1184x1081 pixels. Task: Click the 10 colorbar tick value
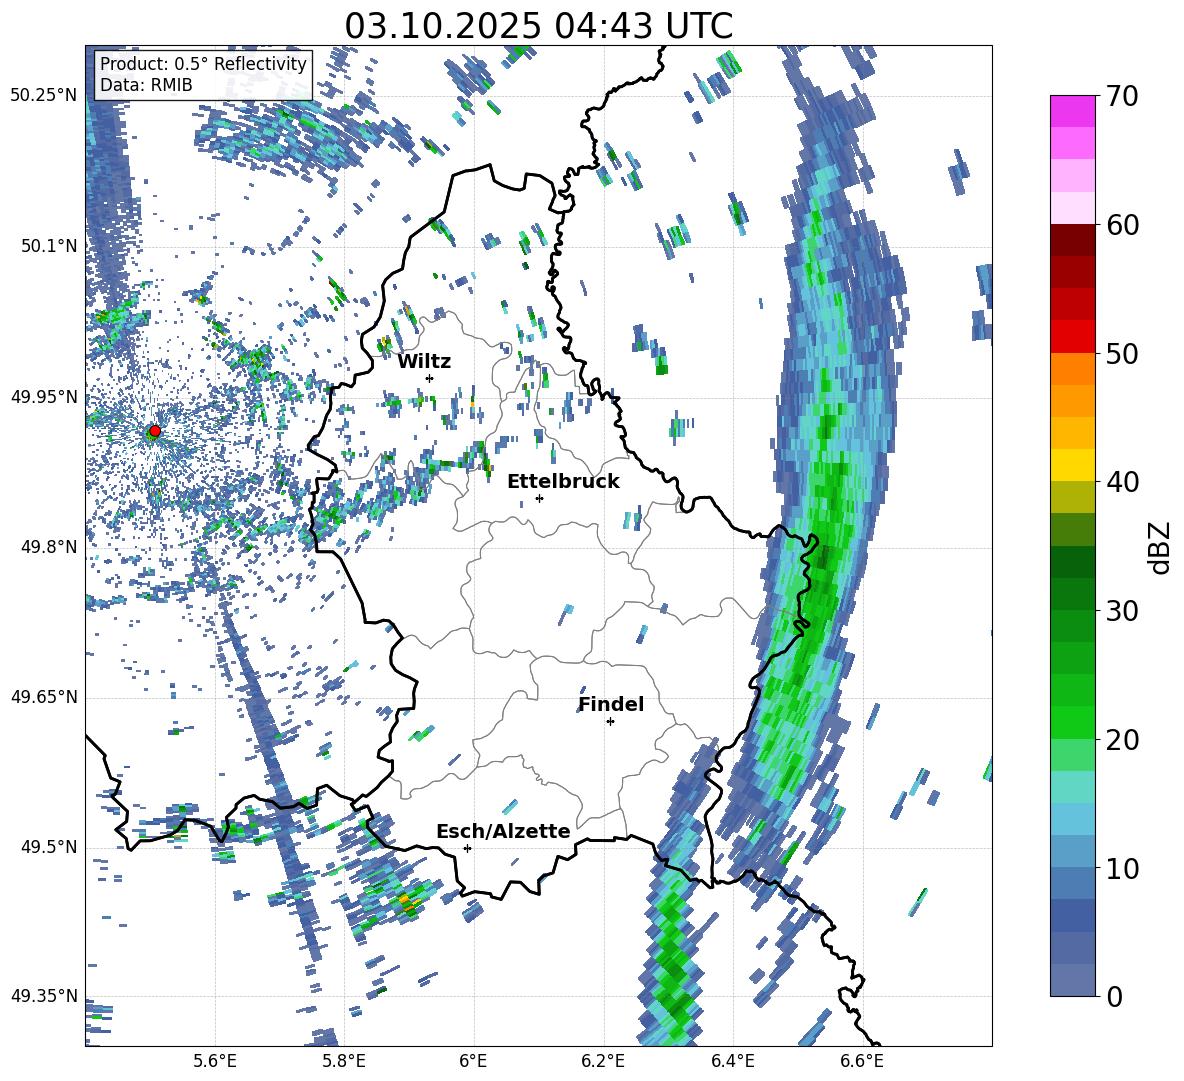pyautogui.click(x=1122, y=868)
